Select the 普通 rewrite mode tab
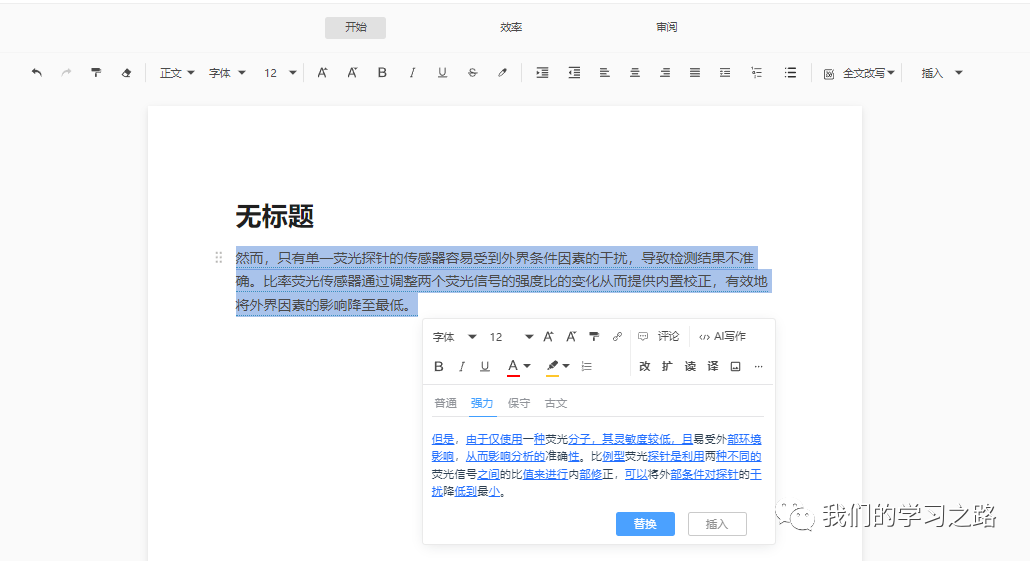Image resolution: width=1030 pixels, height=561 pixels. tap(445, 403)
